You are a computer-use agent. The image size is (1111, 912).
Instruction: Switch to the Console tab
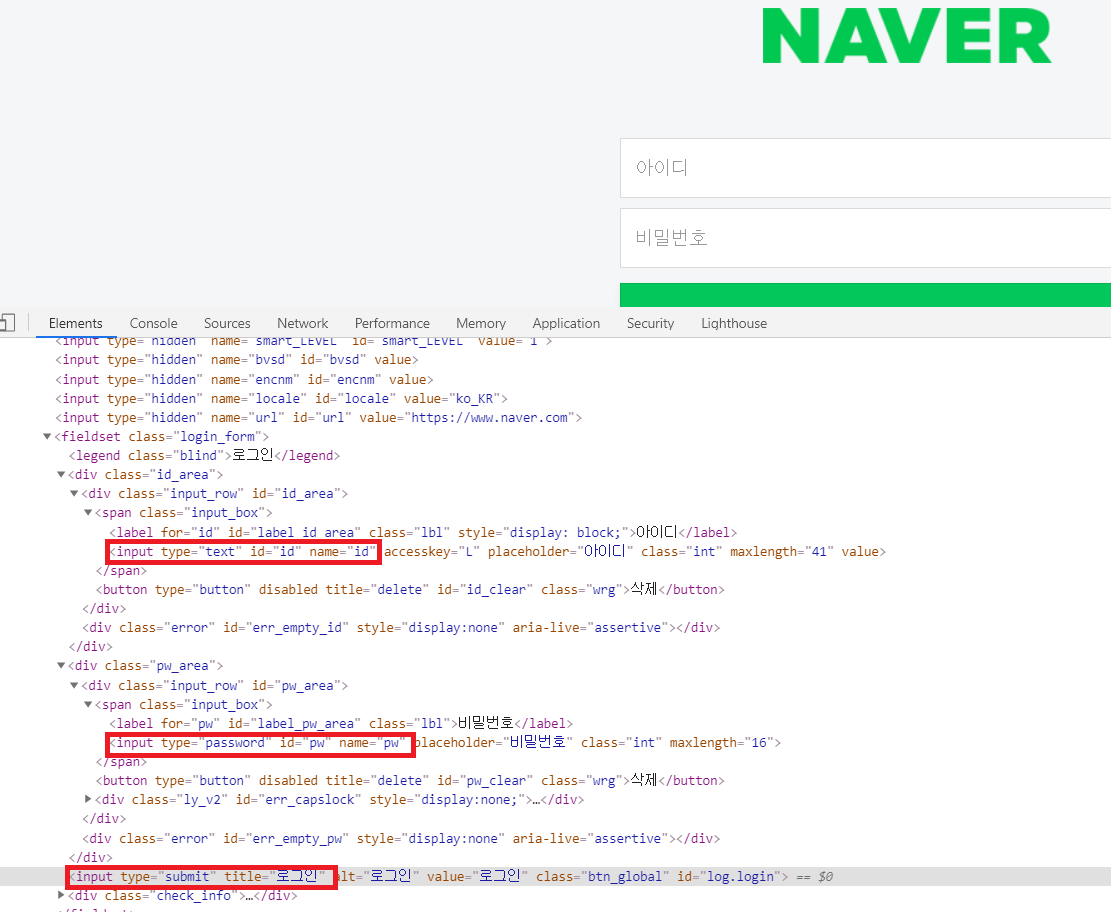154,323
